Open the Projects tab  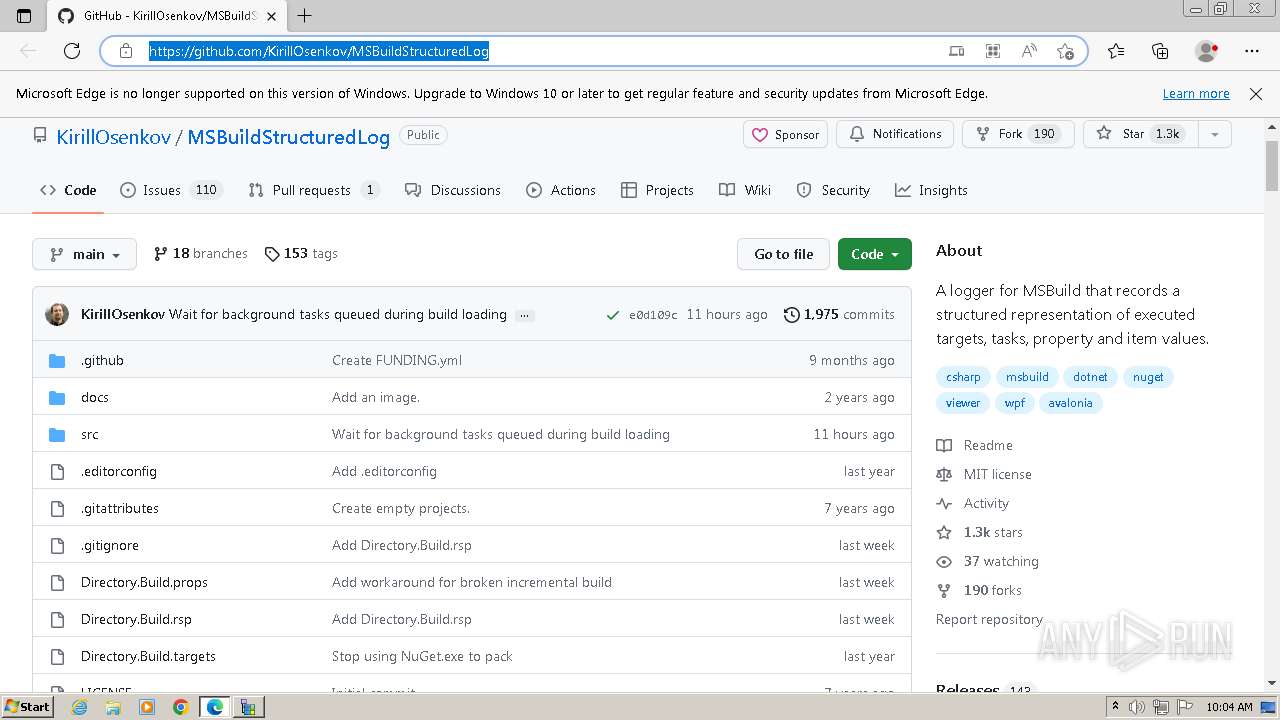(657, 190)
